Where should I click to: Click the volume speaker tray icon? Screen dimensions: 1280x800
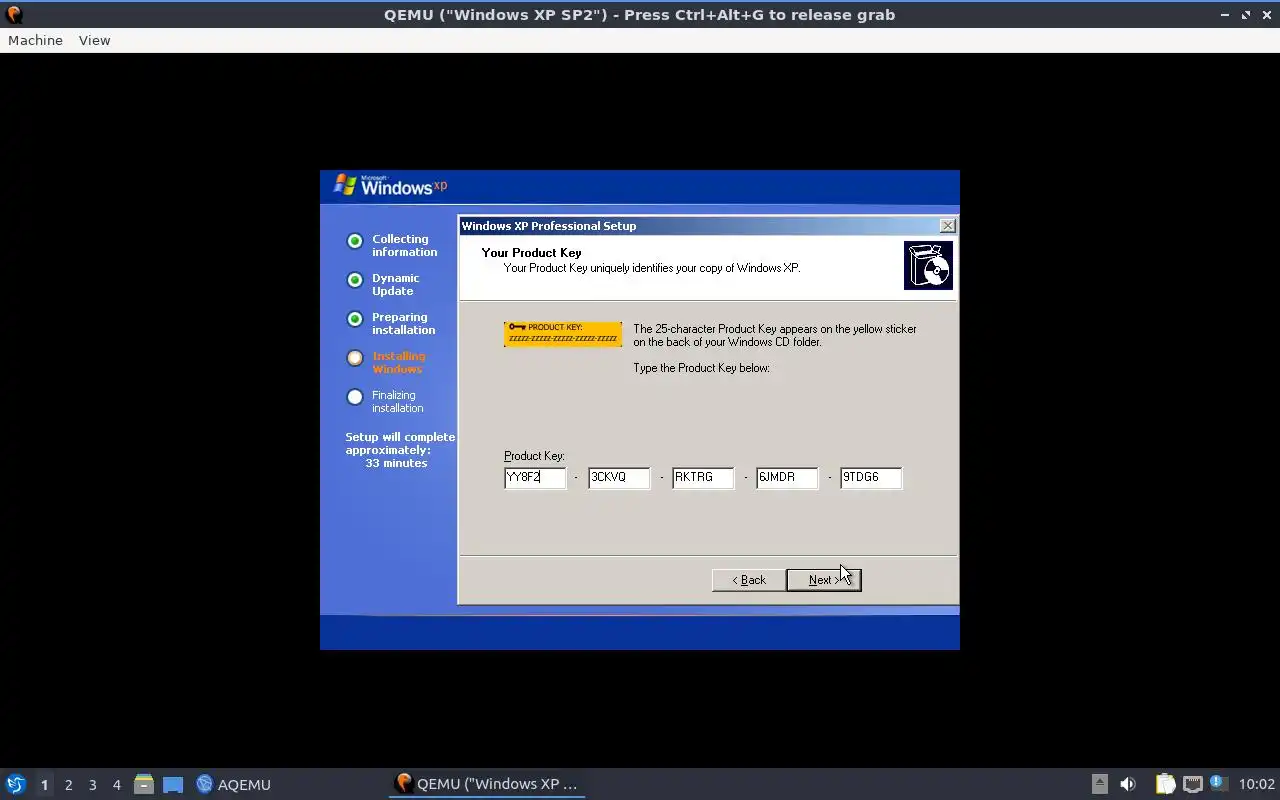tap(1128, 784)
